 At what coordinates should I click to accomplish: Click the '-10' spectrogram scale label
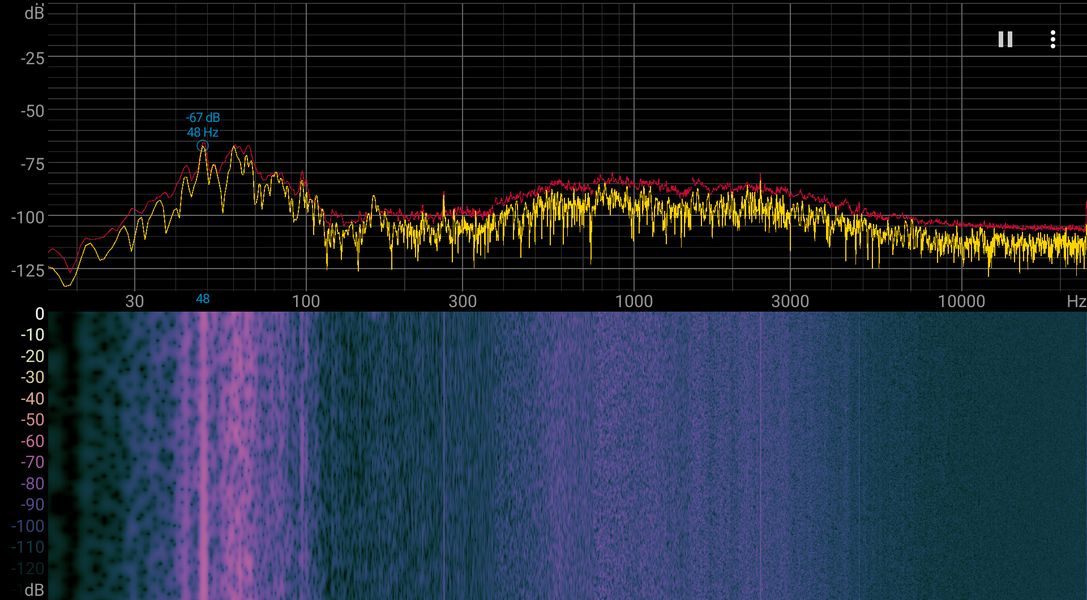pyautogui.click(x=33, y=335)
